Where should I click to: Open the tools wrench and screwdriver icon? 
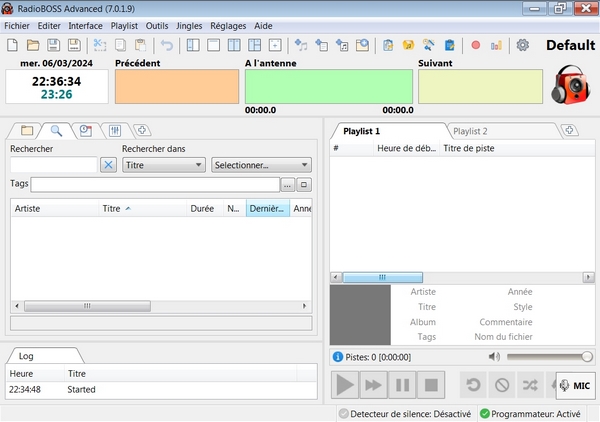point(429,45)
